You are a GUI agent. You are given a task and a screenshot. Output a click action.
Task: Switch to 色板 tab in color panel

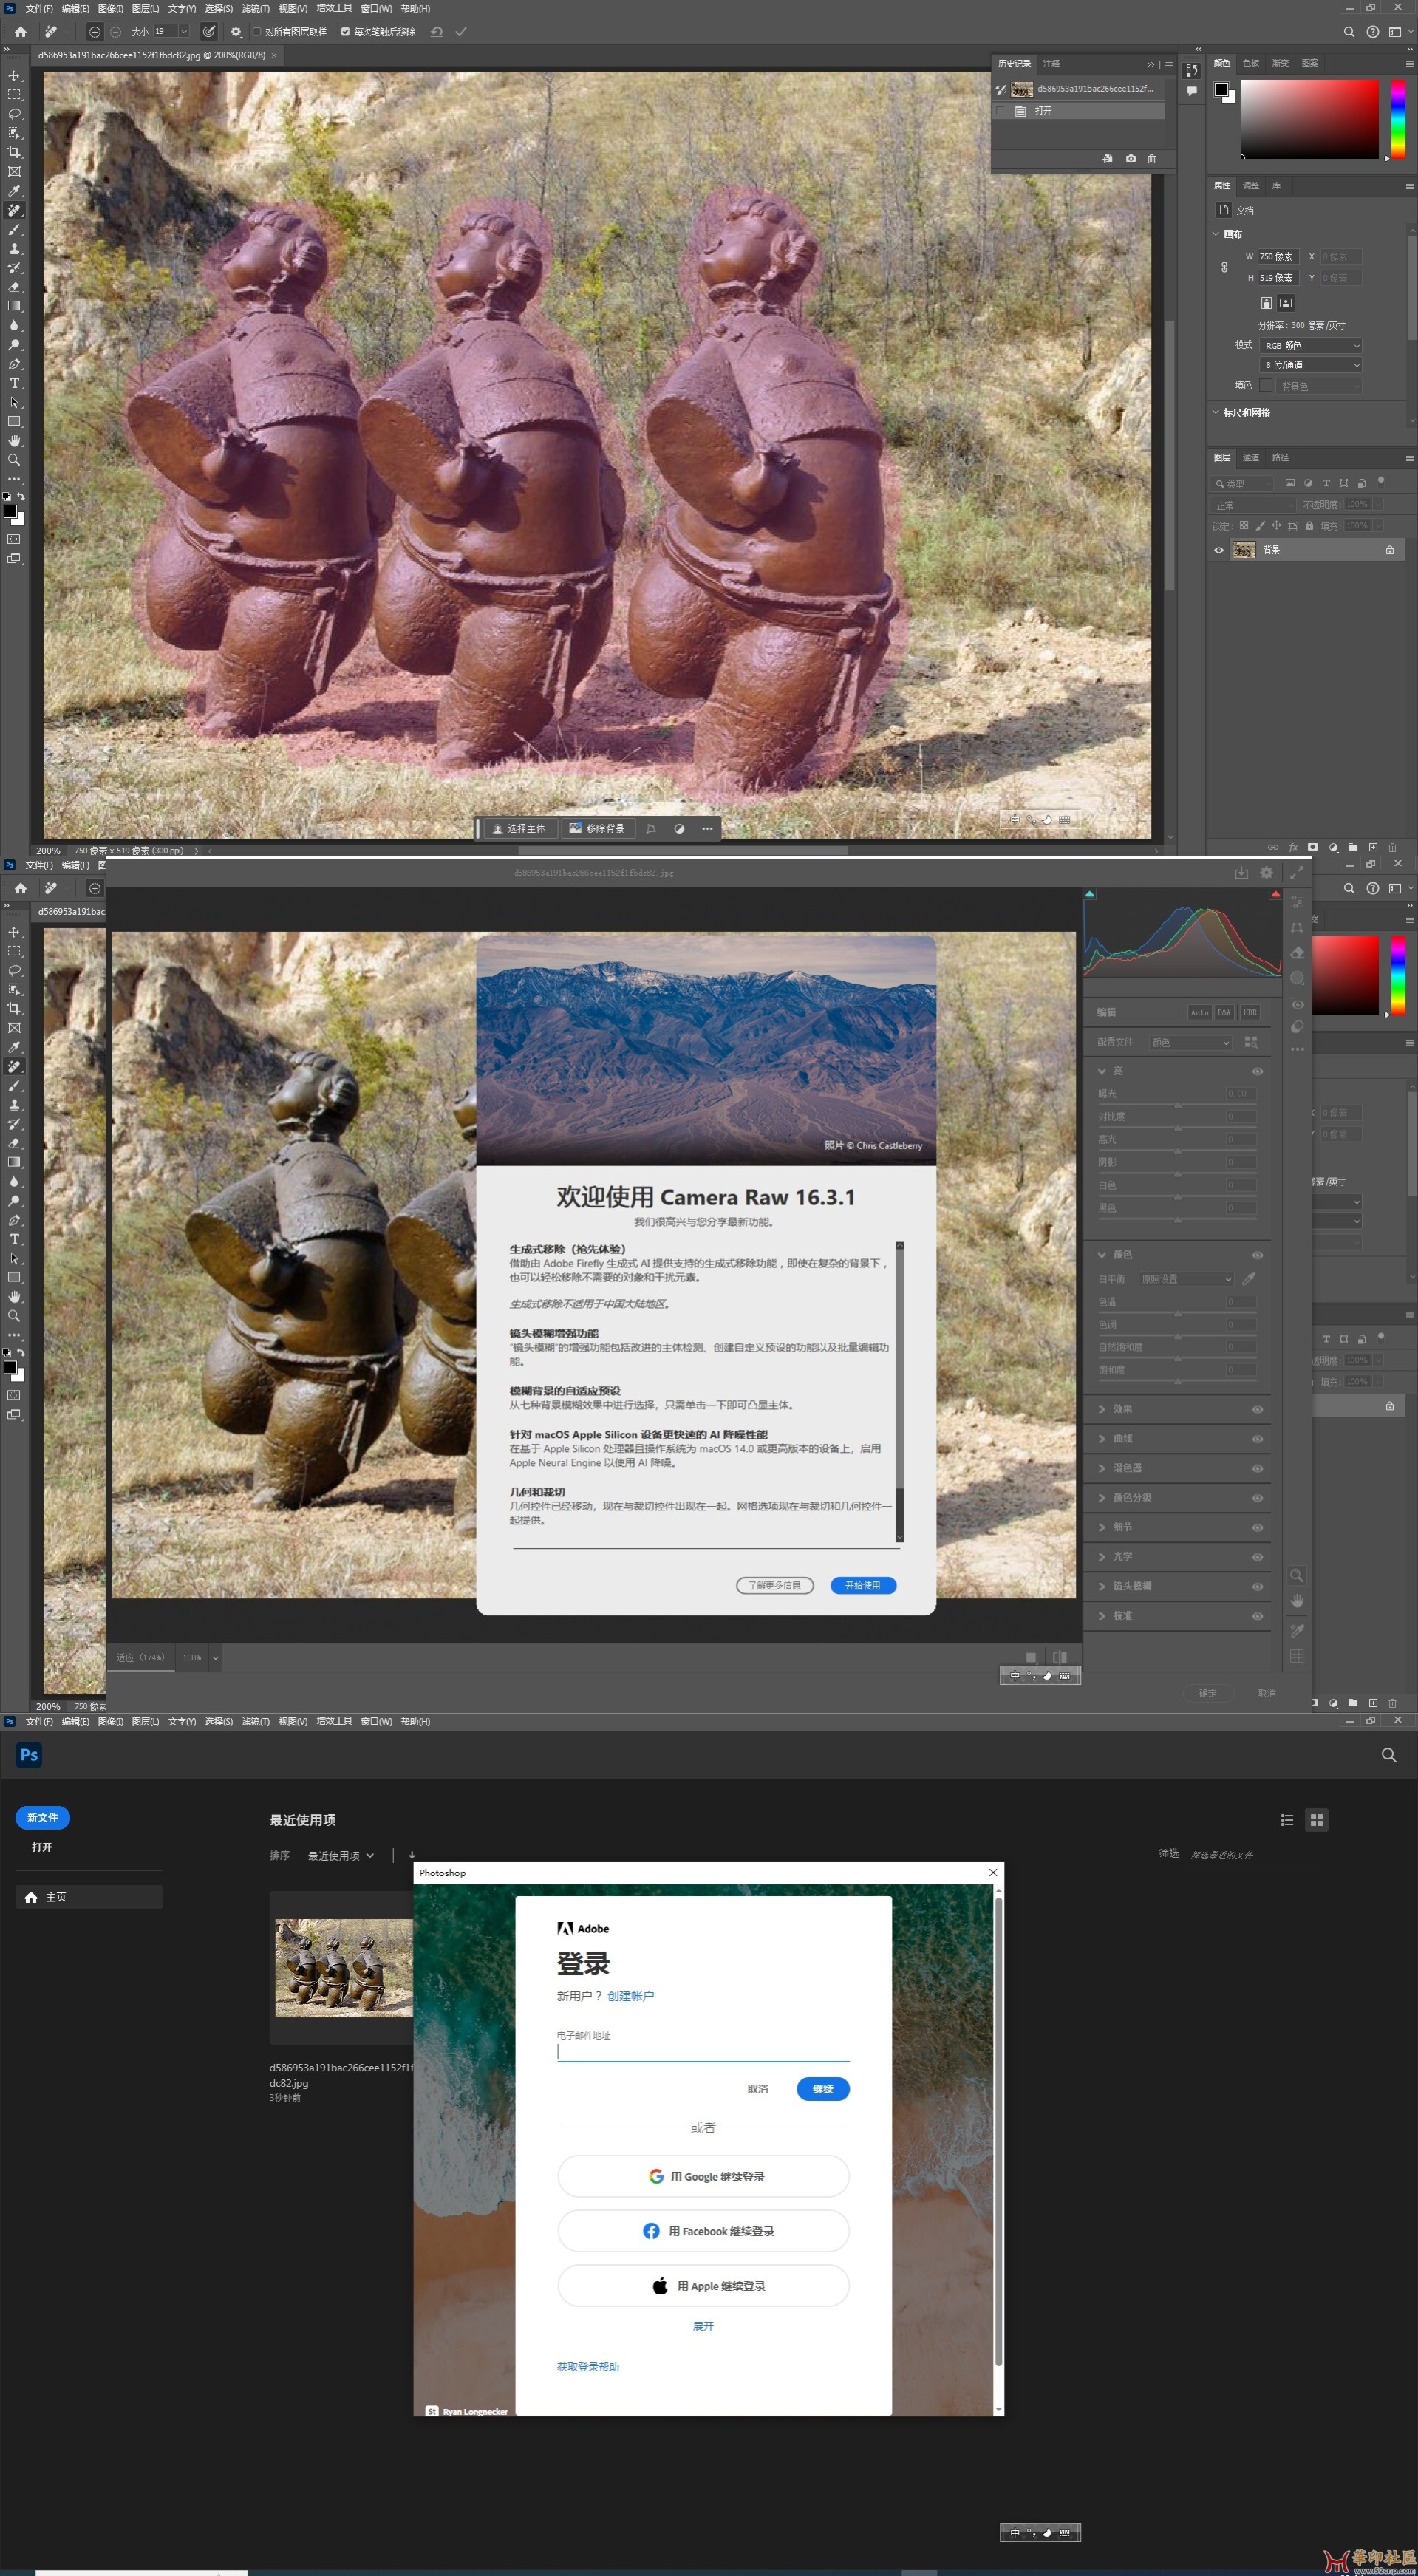1251,63
